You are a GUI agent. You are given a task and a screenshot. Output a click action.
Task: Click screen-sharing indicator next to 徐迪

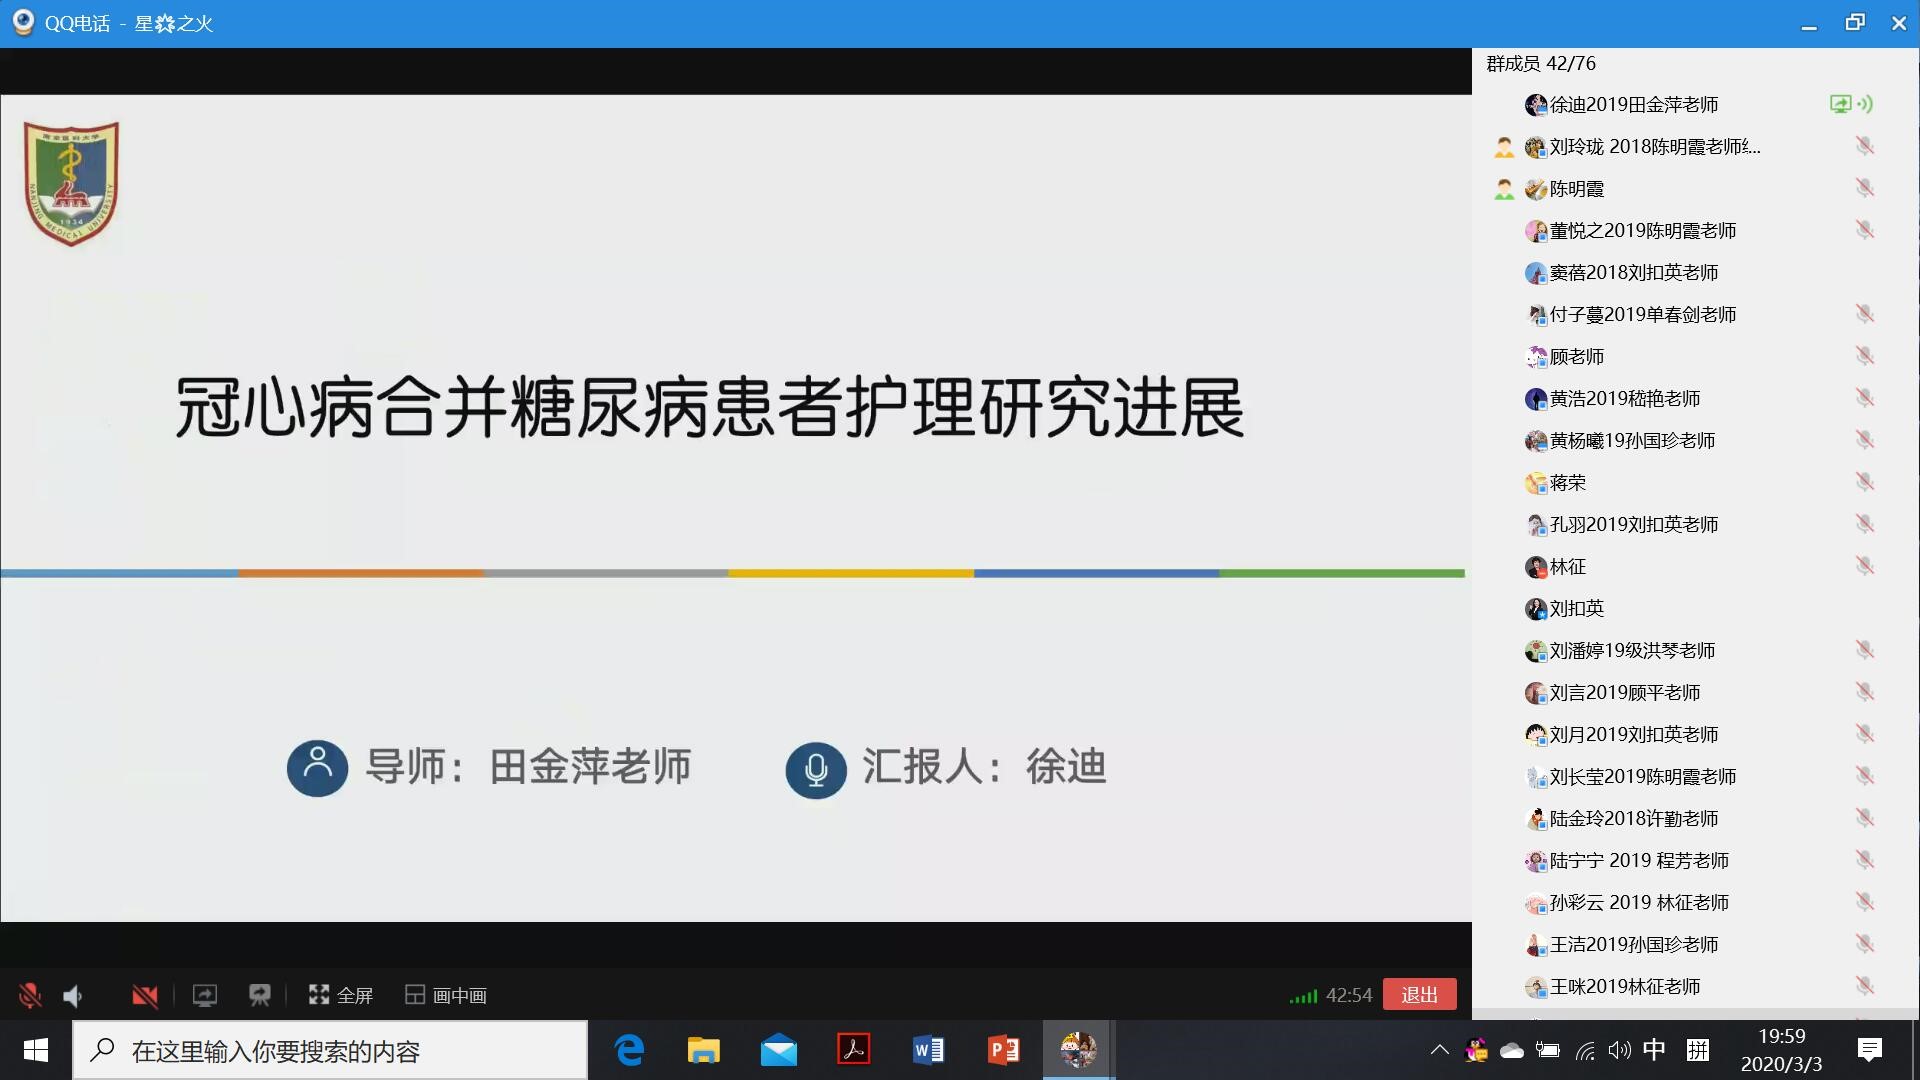pyautogui.click(x=1840, y=104)
